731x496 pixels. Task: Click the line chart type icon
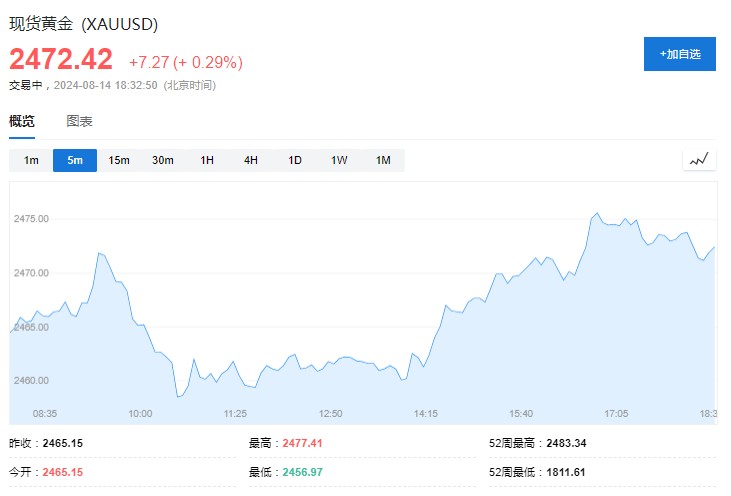tap(698, 160)
